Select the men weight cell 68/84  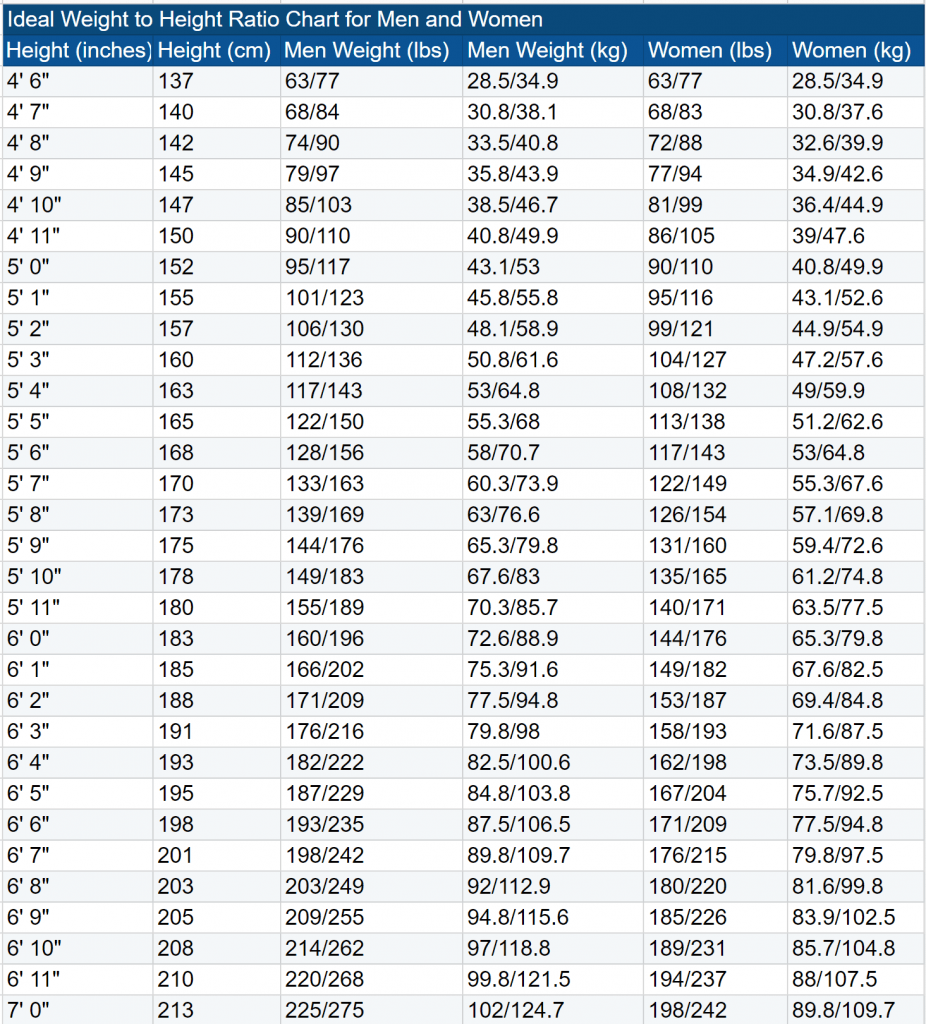click(x=371, y=112)
